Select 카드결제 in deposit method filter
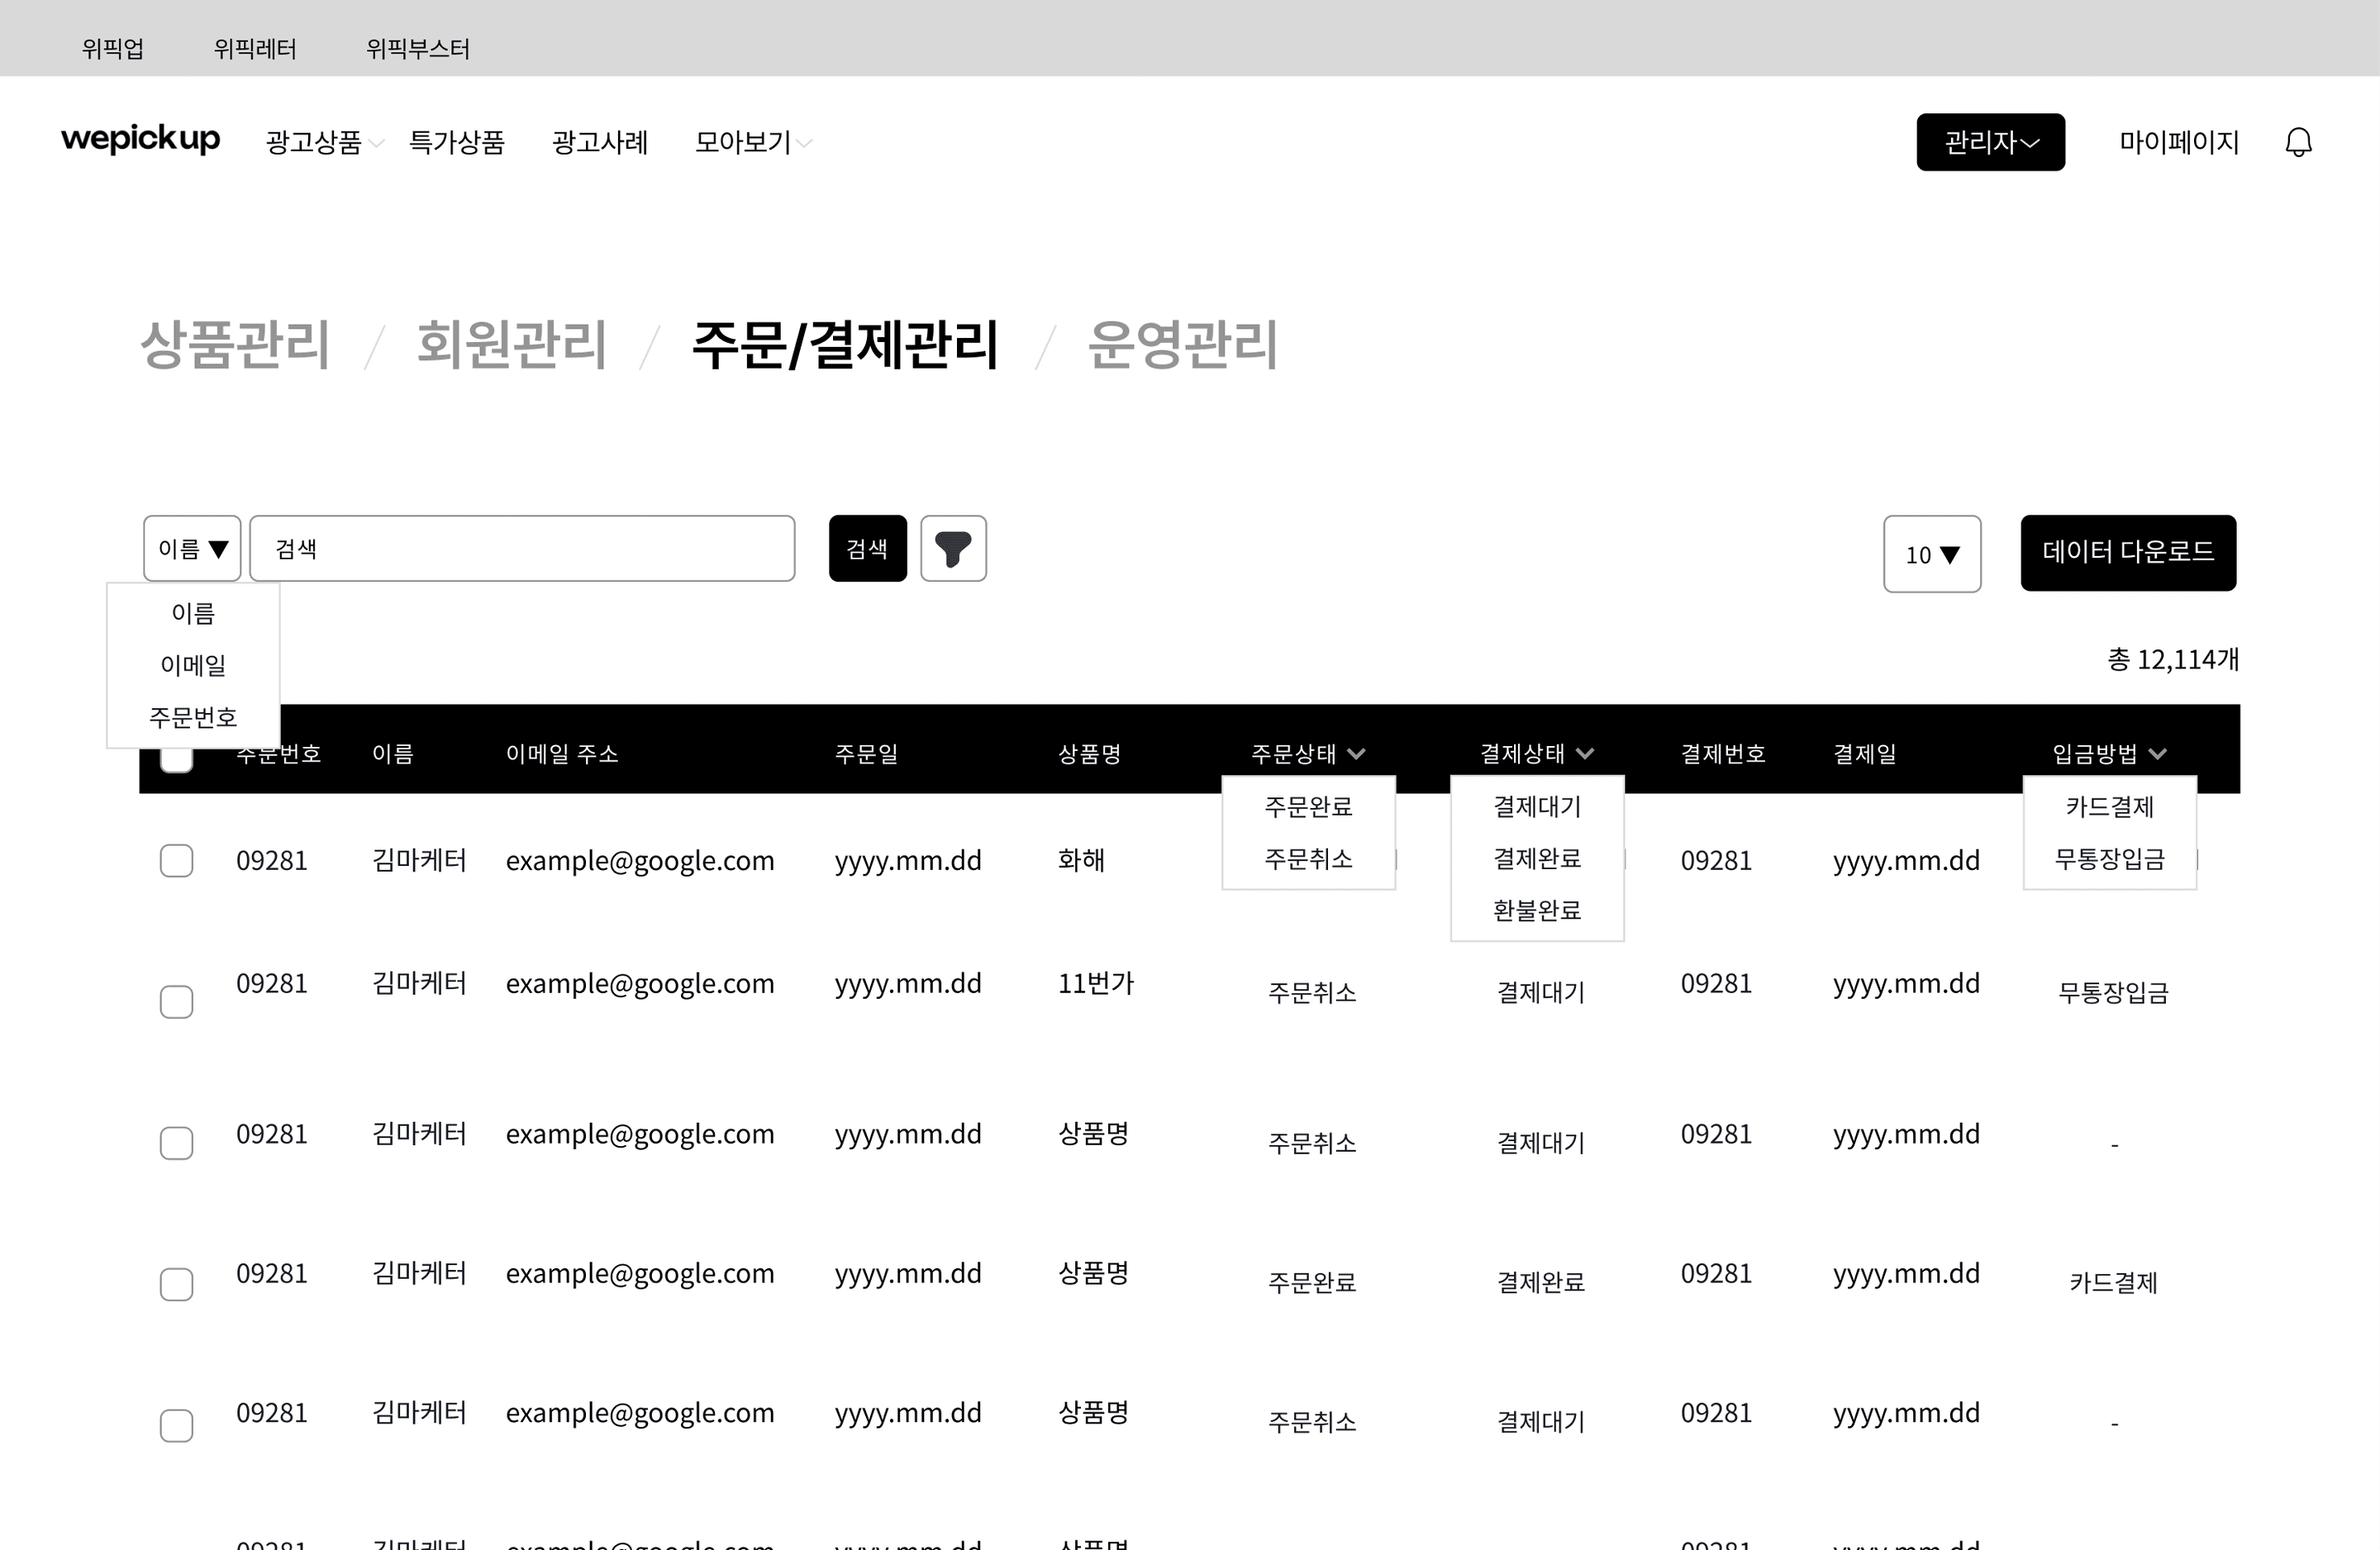 [x=2110, y=806]
